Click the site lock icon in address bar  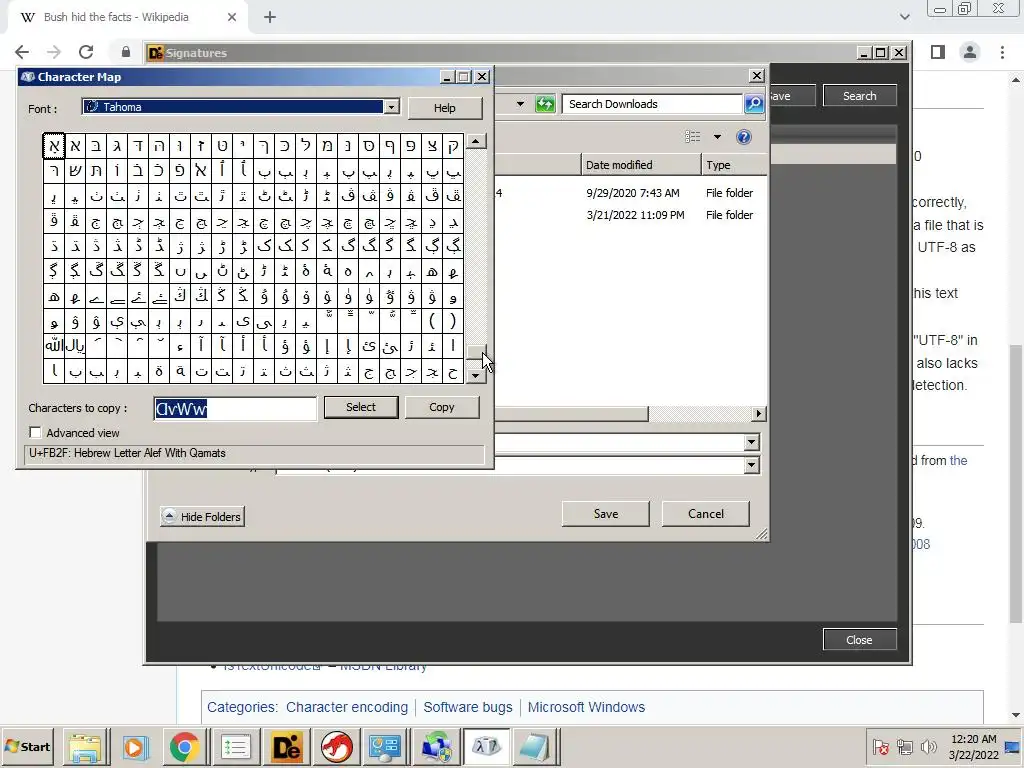pos(126,52)
